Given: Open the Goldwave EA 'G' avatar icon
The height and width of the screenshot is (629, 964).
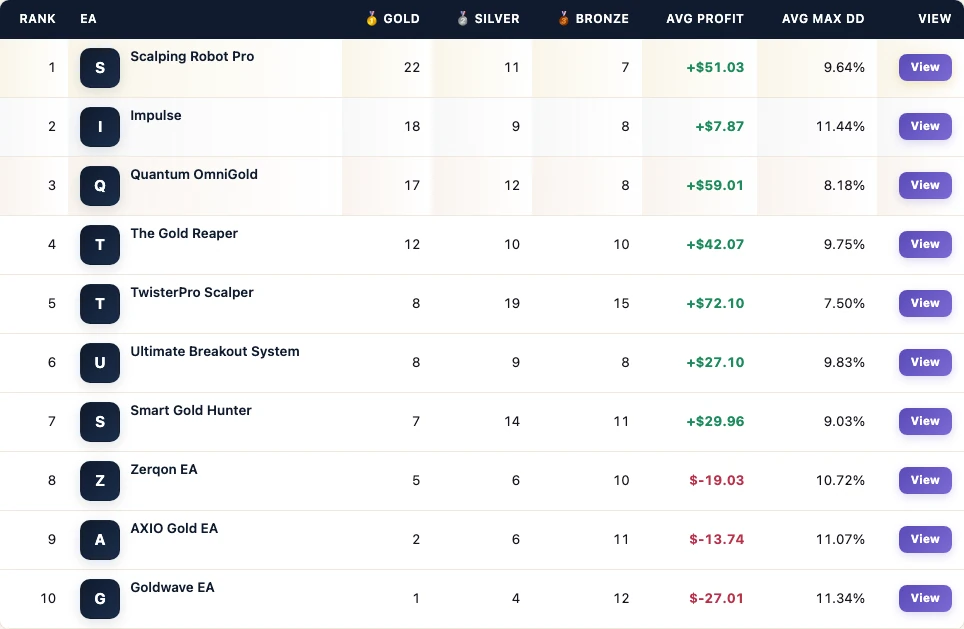Looking at the screenshot, I should (x=100, y=599).
